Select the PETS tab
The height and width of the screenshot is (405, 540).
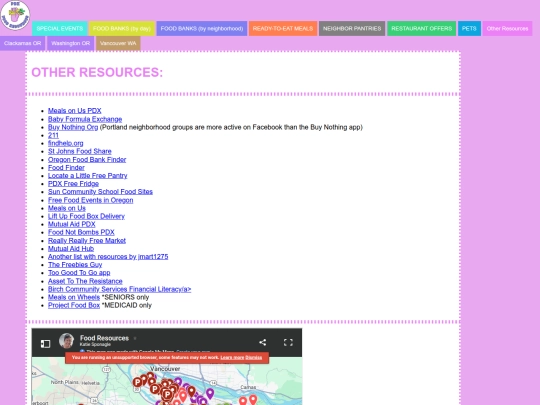[x=469, y=29]
